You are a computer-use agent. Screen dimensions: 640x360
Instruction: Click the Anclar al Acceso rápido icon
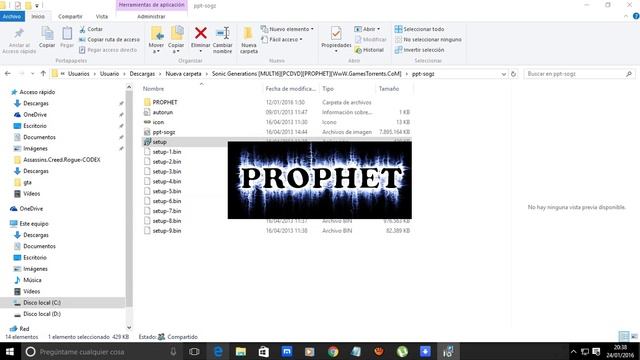19,34
